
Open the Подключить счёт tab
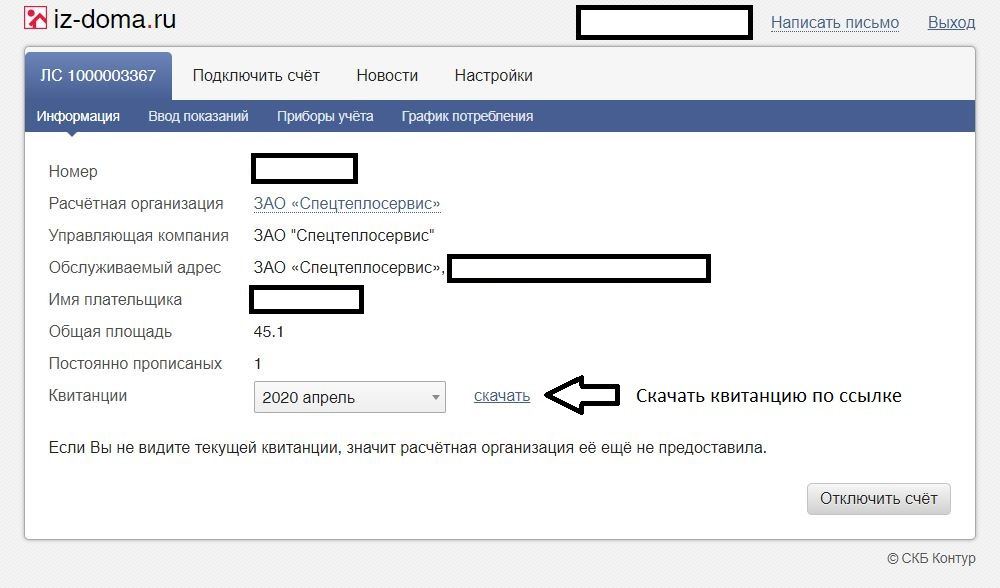[256, 76]
